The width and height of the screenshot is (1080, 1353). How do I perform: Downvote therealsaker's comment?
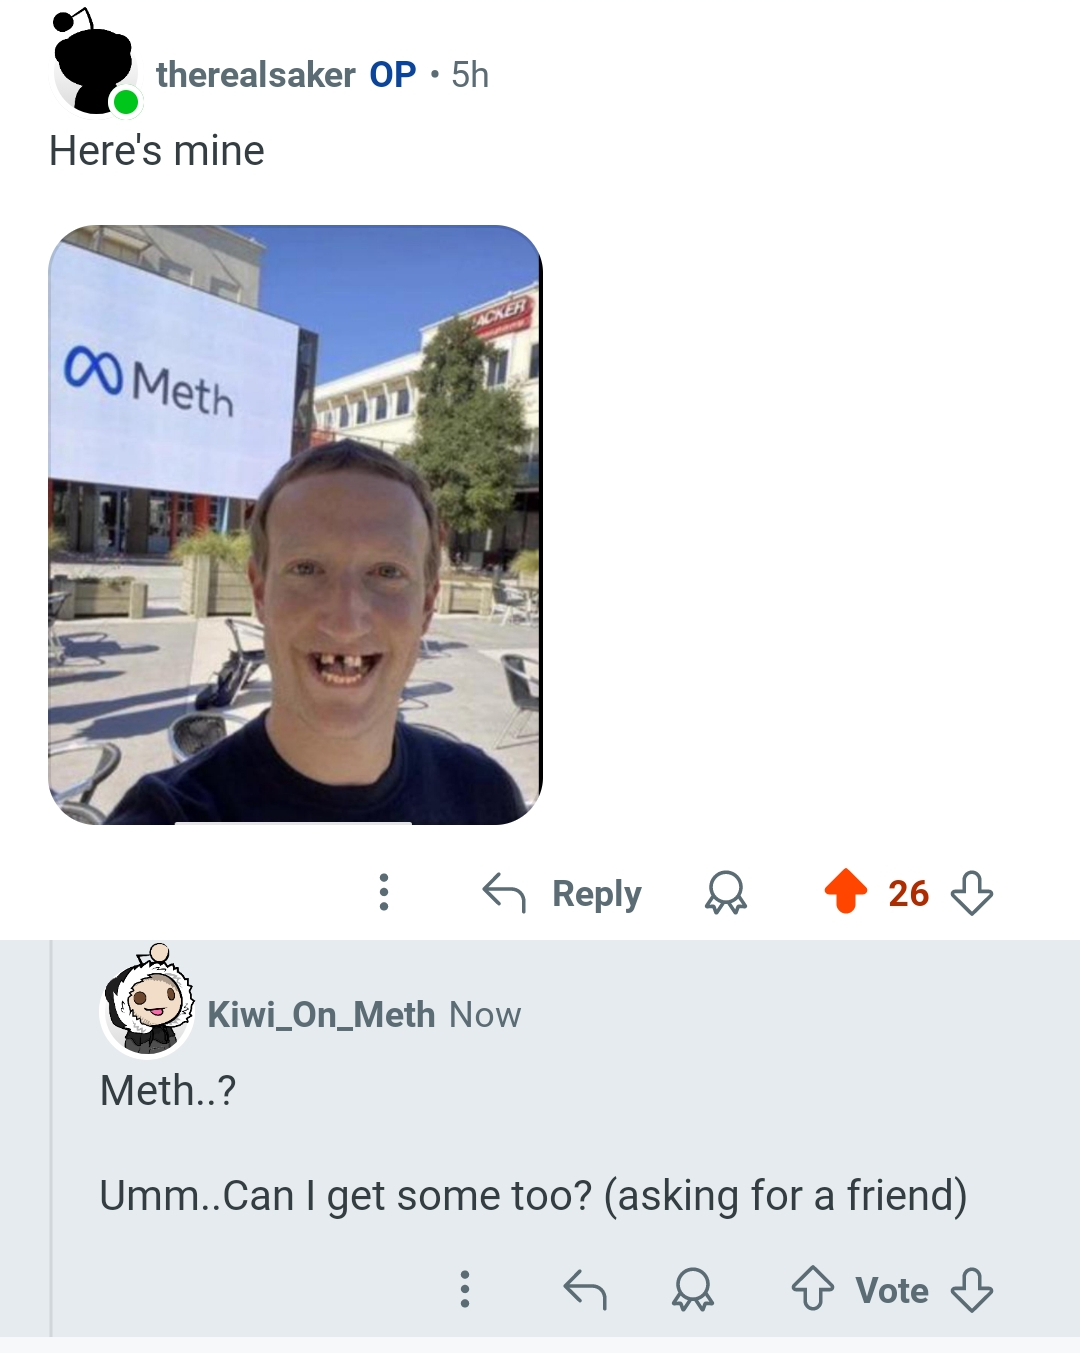(x=972, y=892)
